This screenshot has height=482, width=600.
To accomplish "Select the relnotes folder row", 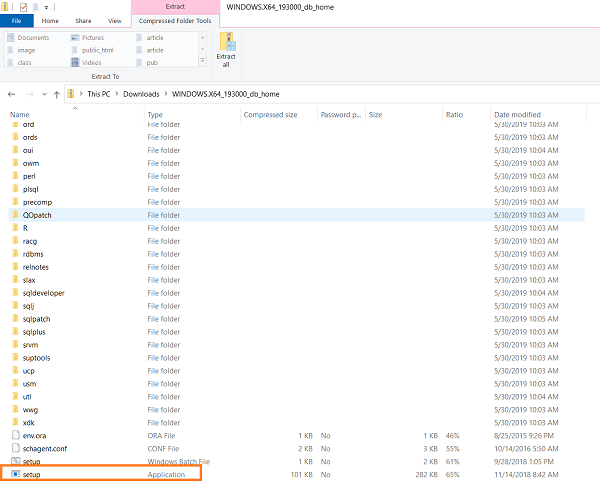I will pyautogui.click(x=297, y=267).
